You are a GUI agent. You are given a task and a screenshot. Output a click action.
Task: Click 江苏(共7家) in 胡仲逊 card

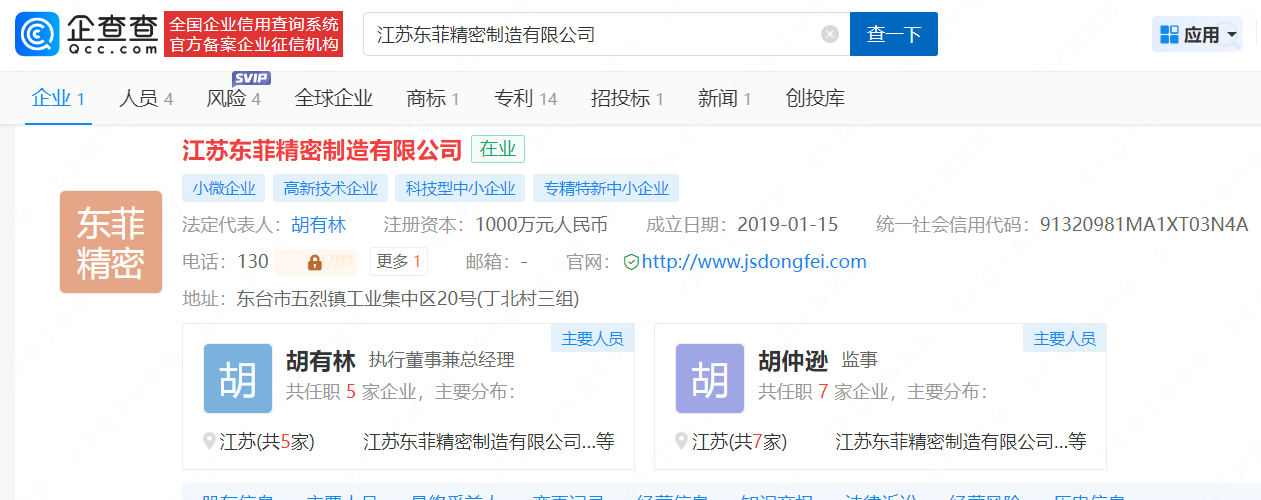coord(739,441)
